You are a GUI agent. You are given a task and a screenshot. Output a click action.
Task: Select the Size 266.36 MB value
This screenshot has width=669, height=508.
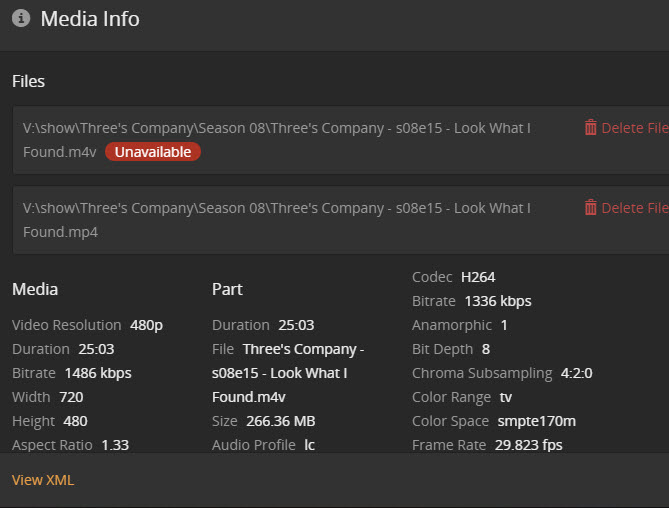point(278,421)
